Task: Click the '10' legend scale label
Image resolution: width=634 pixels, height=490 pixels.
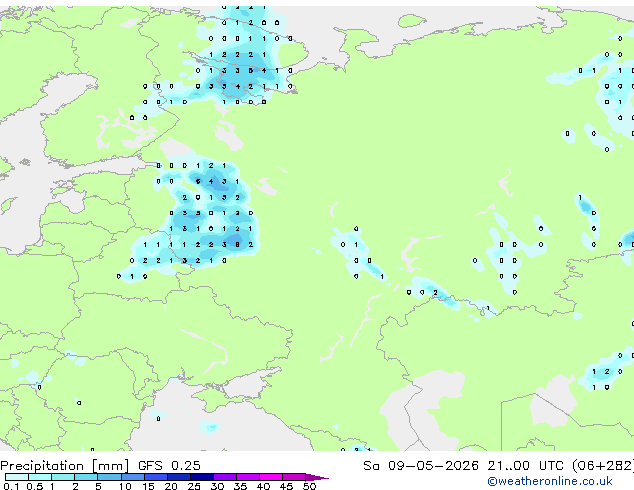Action: click(125, 486)
